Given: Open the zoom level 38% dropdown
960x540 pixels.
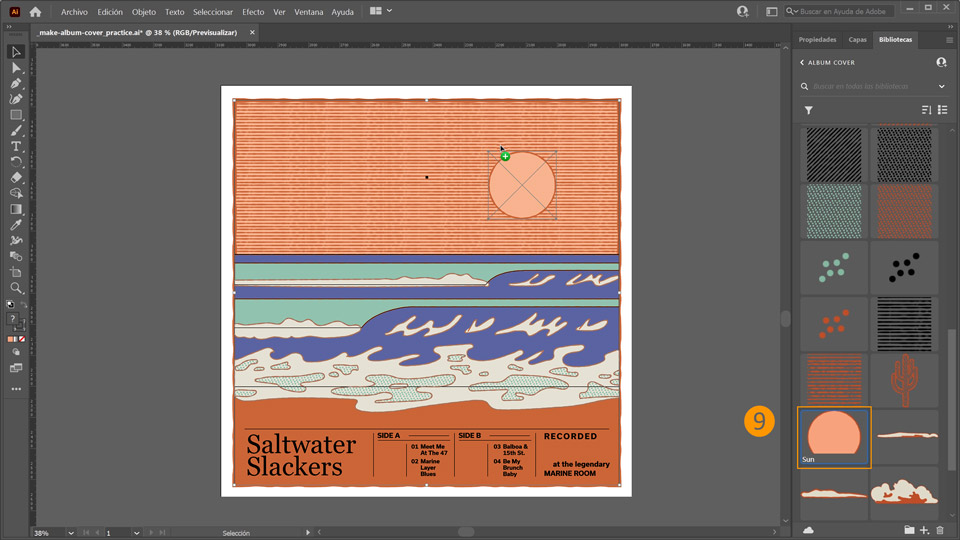Looking at the screenshot, I should [71, 533].
